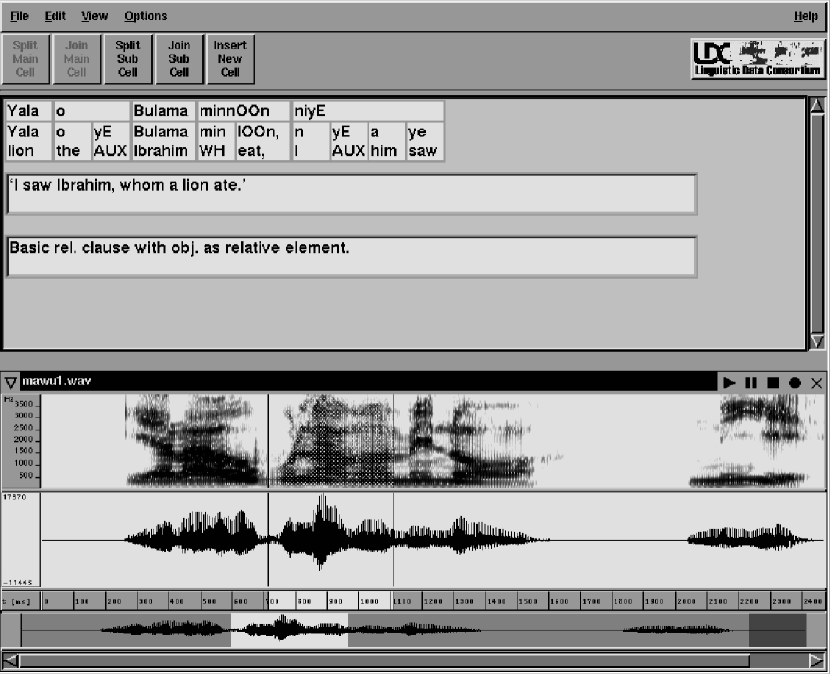
Task: Open the View menu
Action: (94, 16)
